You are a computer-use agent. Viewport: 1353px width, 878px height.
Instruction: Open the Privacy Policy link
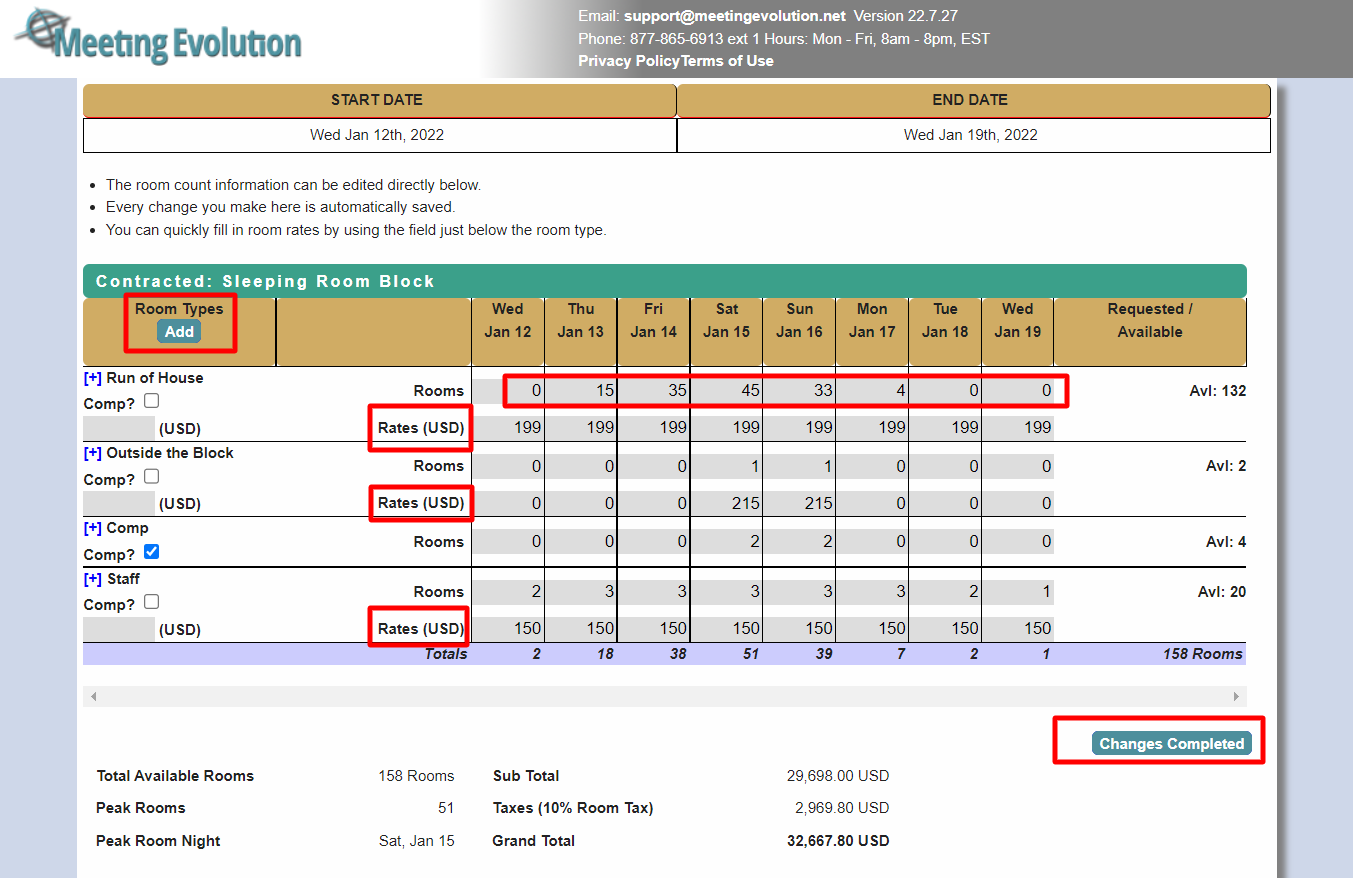(628, 61)
